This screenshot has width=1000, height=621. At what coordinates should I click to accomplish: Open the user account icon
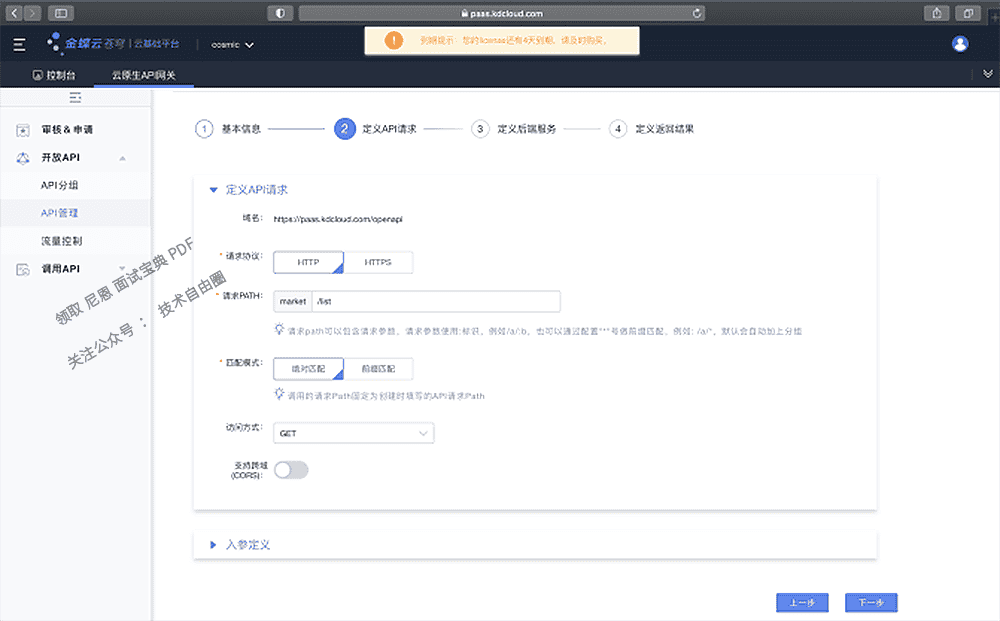pyautogui.click(x=960, y=44)
